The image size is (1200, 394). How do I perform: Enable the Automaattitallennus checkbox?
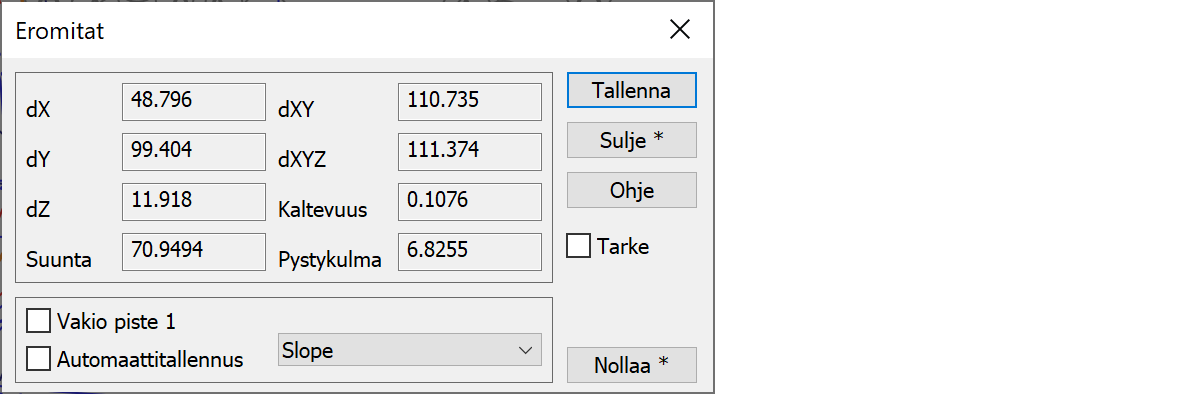pos(39,359)
